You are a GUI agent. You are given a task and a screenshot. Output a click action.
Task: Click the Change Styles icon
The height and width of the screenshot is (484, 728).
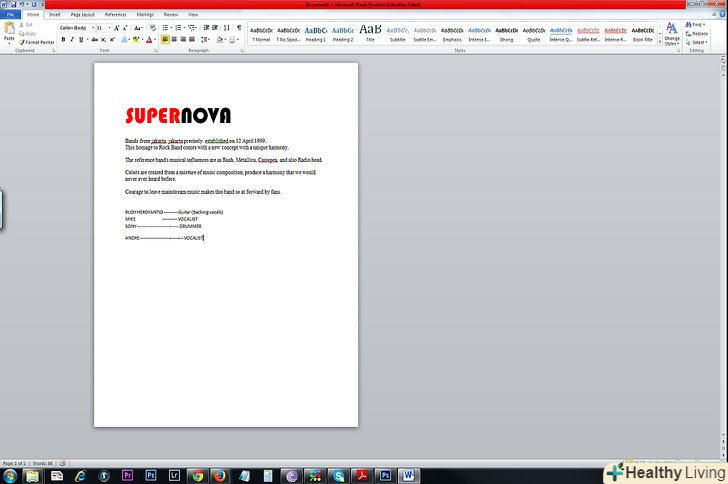[x=671, y=33]
